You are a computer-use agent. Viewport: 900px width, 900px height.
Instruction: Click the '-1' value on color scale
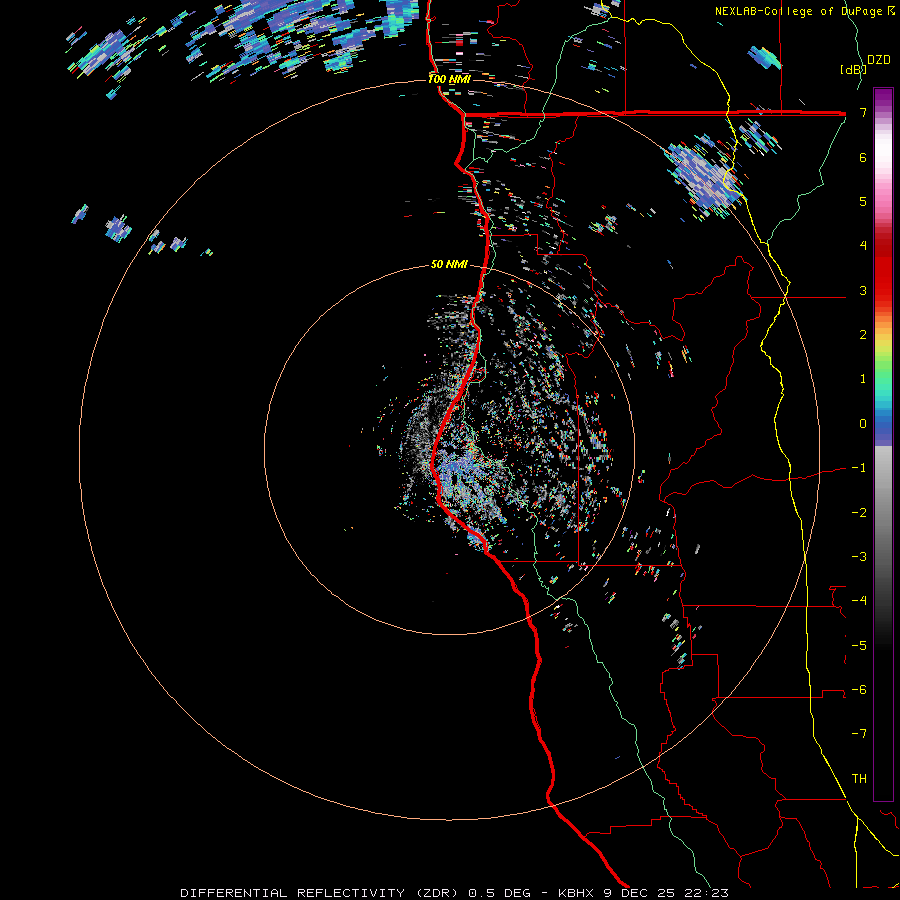pos(859,468)
